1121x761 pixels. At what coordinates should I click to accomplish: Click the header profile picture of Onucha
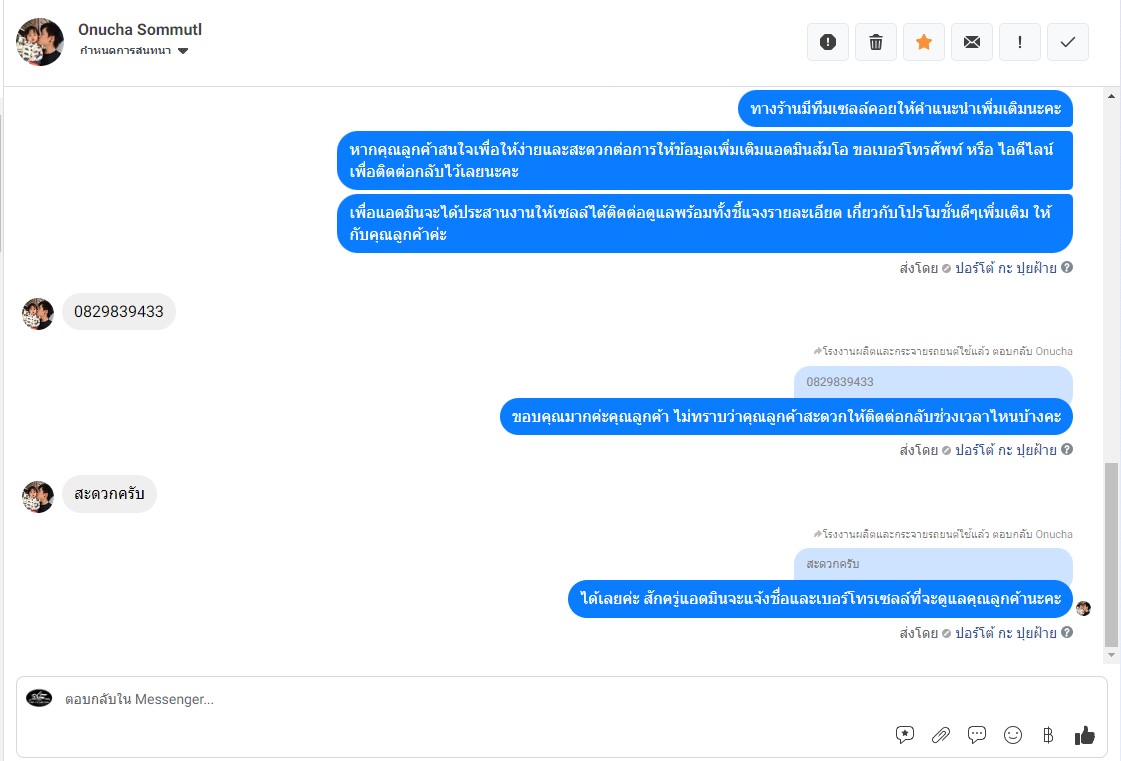[x=40, y=42]
